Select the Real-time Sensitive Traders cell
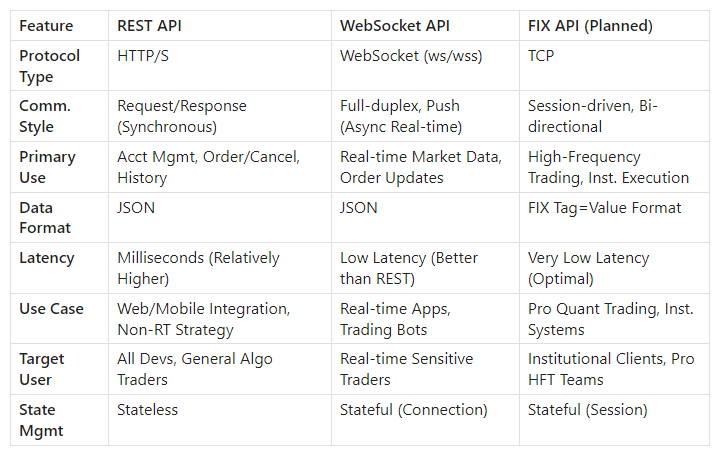The image size is (720, 453). (x=425, y=369)
